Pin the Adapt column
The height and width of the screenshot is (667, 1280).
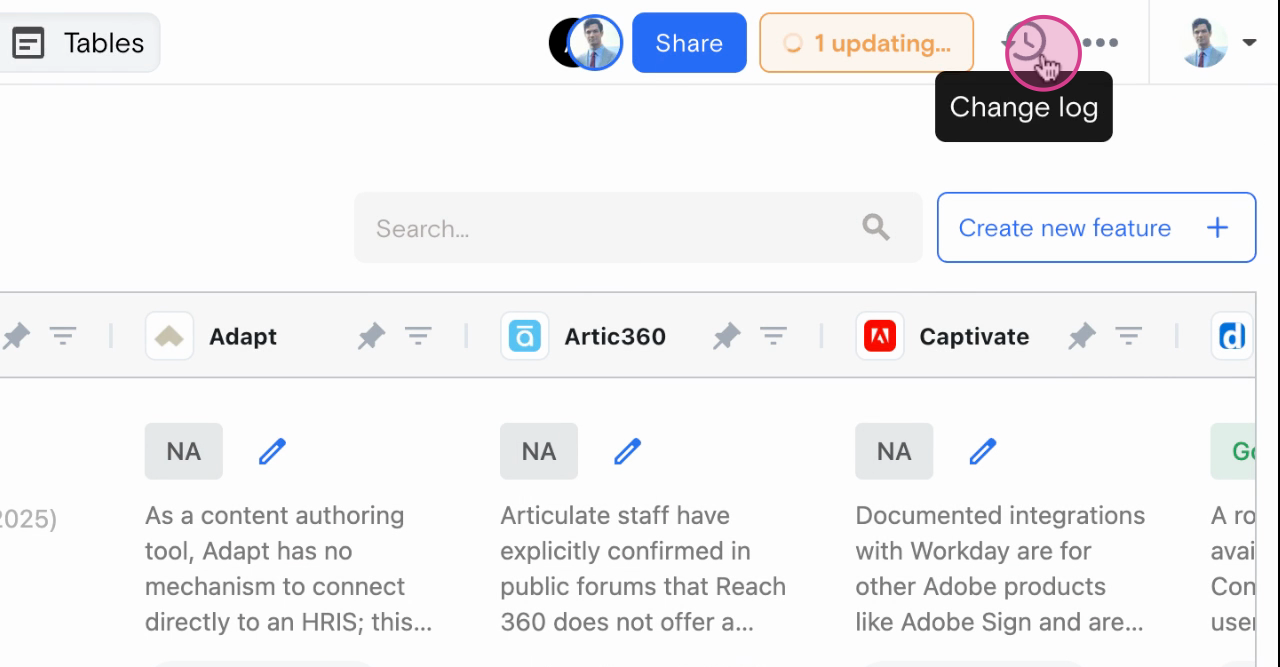[x=371, y=337]
